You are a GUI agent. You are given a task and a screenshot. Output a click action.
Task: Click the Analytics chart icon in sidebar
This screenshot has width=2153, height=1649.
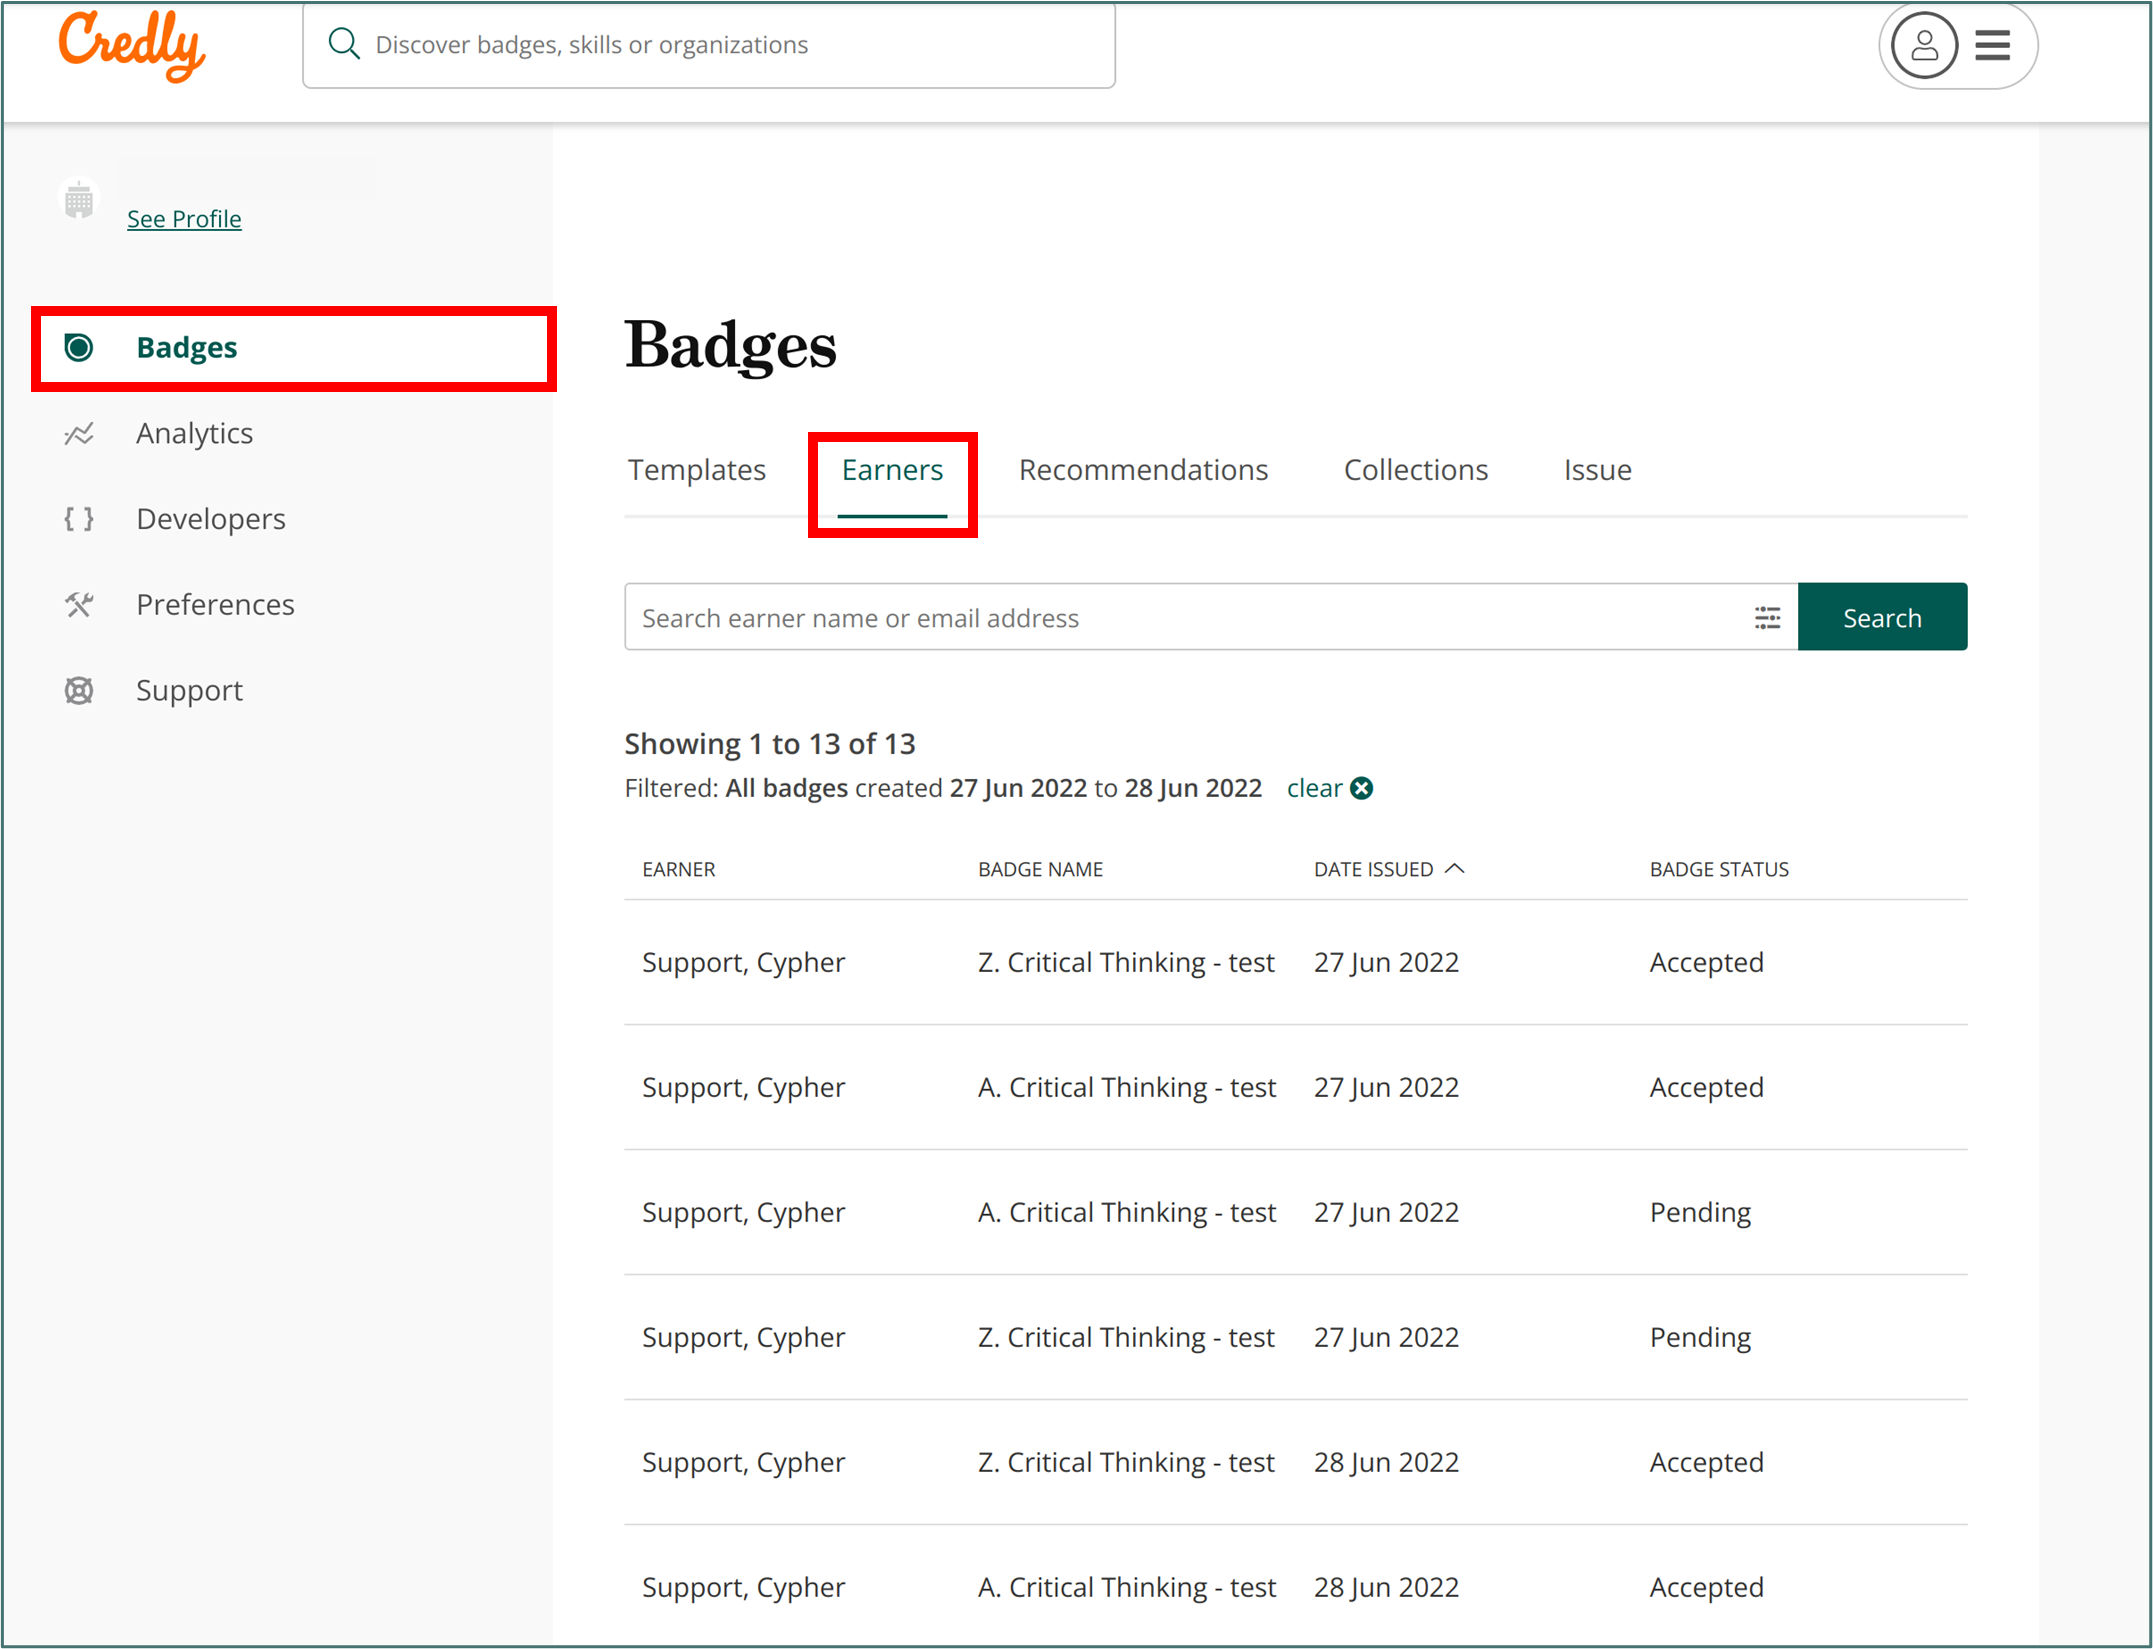pyautogui.click(x=79, y=434)
